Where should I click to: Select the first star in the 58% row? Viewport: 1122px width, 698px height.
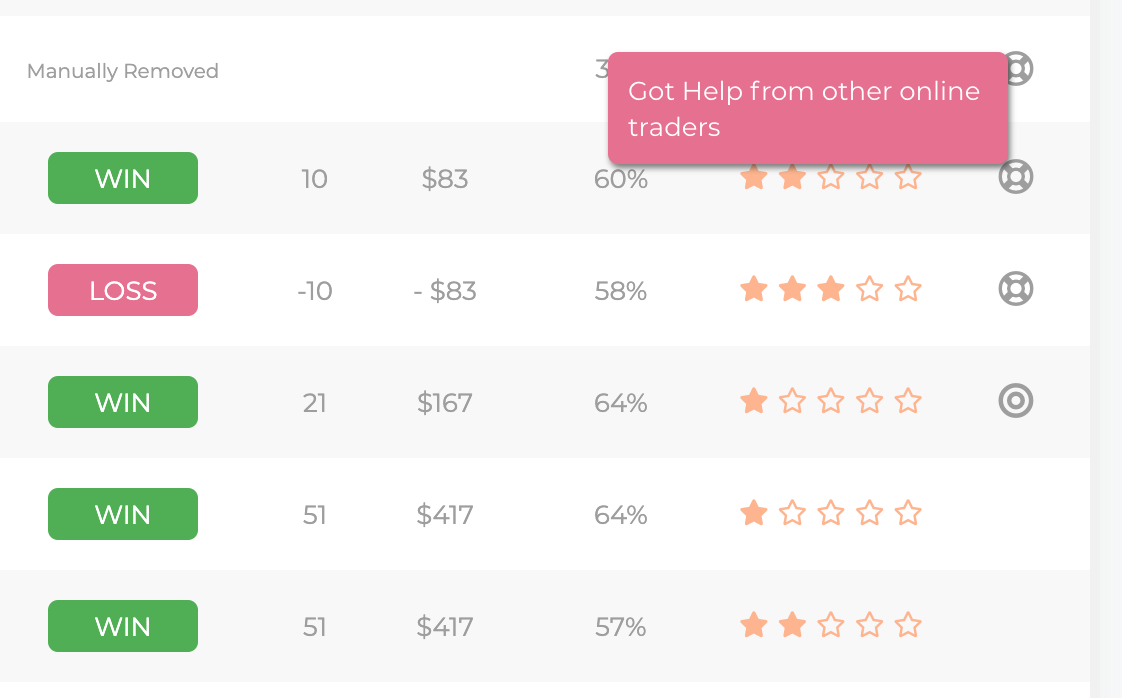click(753, 289)
